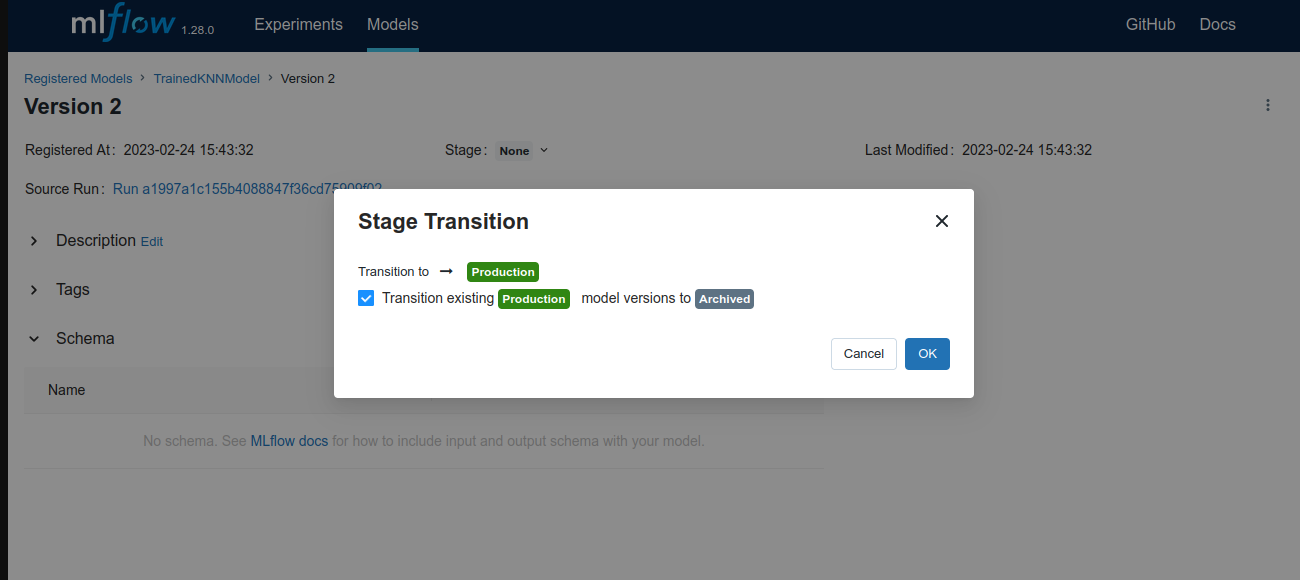Click the Tags section chevron arrow
The width and height of the screenshot is (1300, 580).
(x=34, y=289)
